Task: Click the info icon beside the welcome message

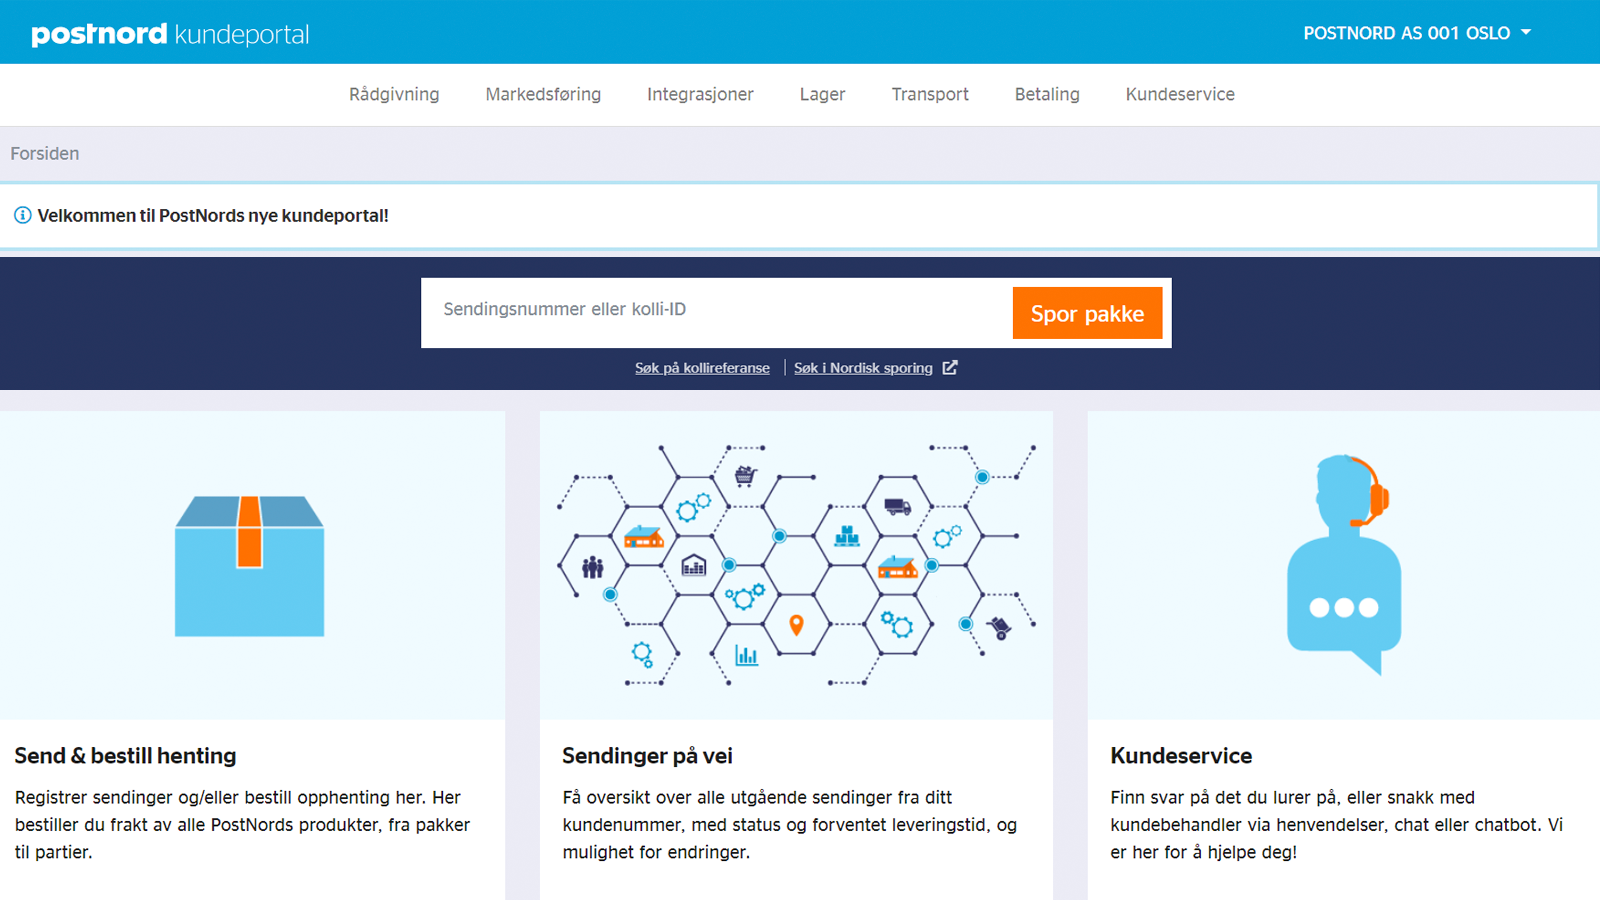Action: 22,215
